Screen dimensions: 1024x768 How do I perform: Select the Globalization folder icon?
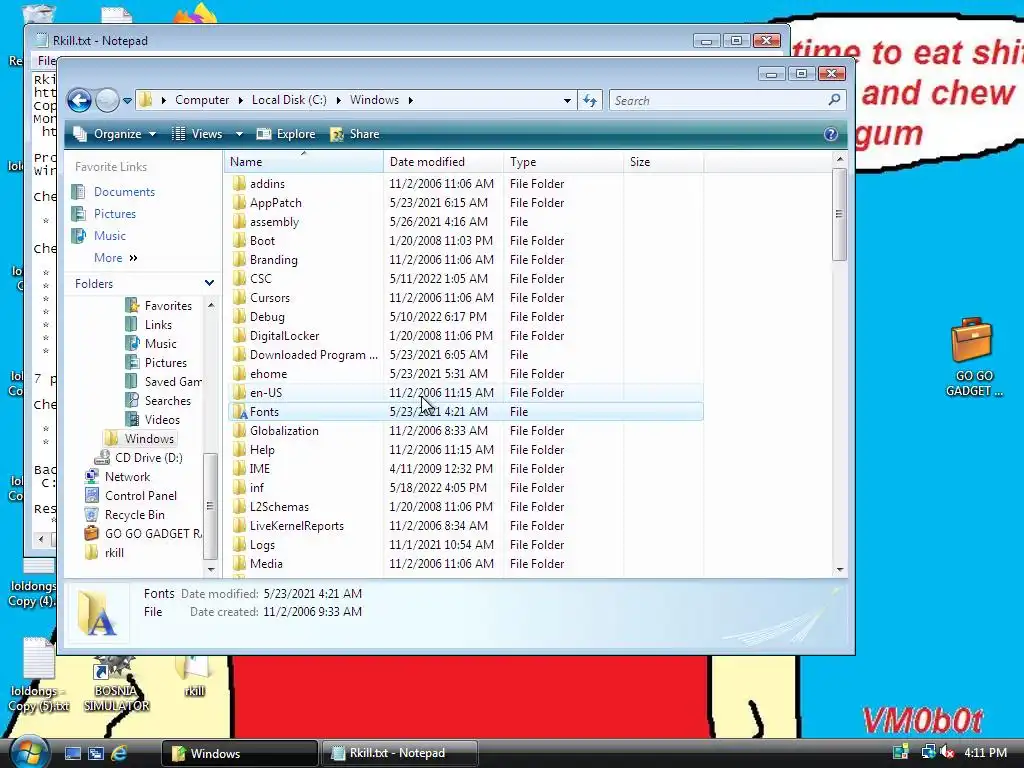[240, 430]
